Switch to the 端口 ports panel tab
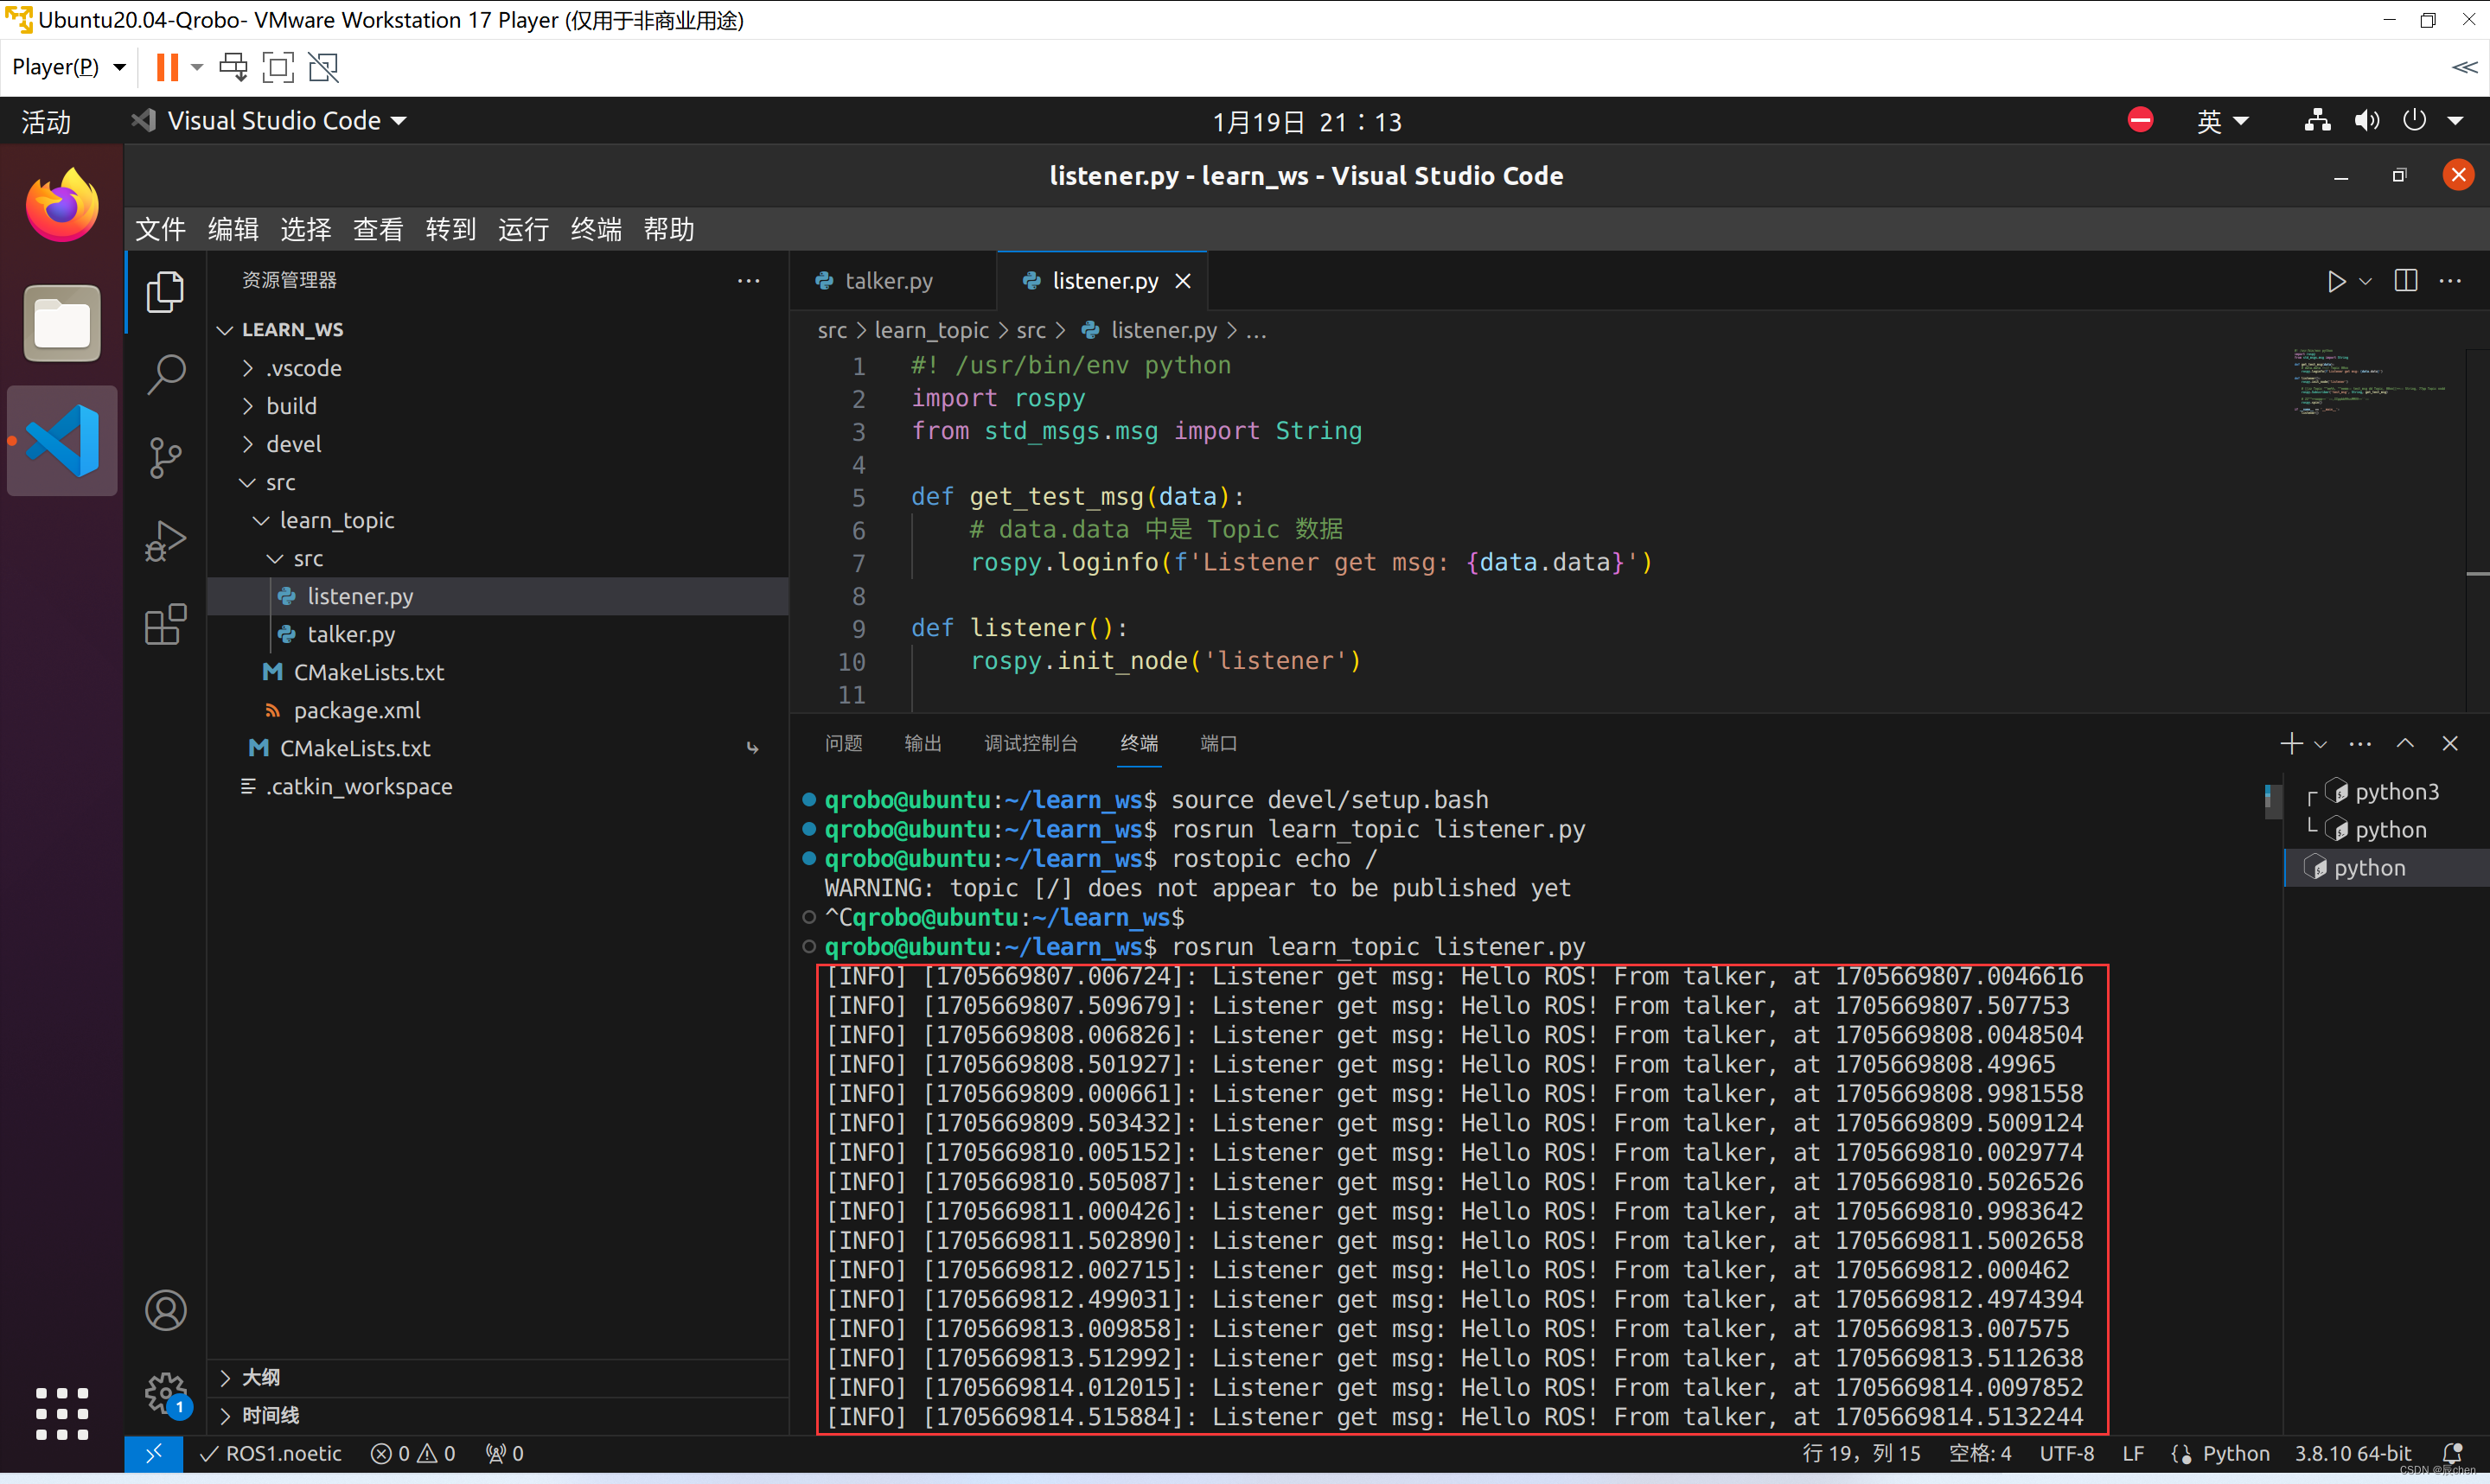The image size is (2490, 1484). (1218, 743)
